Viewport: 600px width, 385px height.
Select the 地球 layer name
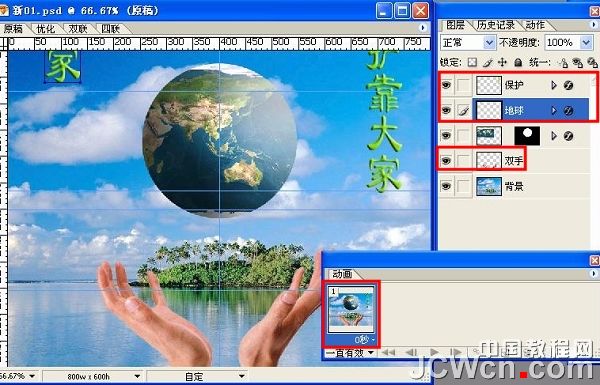514,111
